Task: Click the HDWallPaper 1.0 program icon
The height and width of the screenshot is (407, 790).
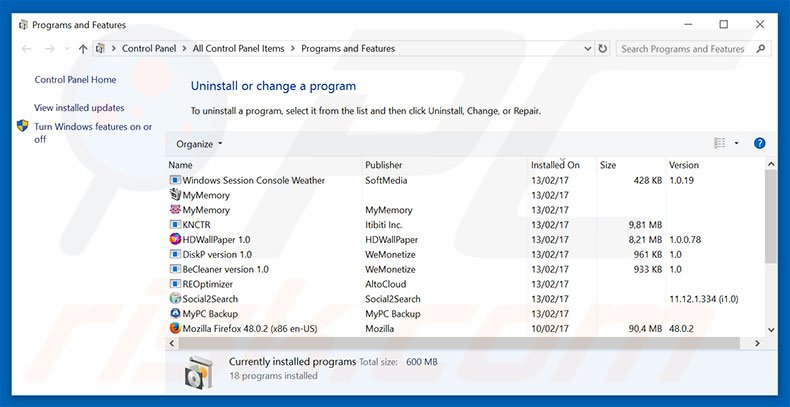Action: [x=175, y=239]
